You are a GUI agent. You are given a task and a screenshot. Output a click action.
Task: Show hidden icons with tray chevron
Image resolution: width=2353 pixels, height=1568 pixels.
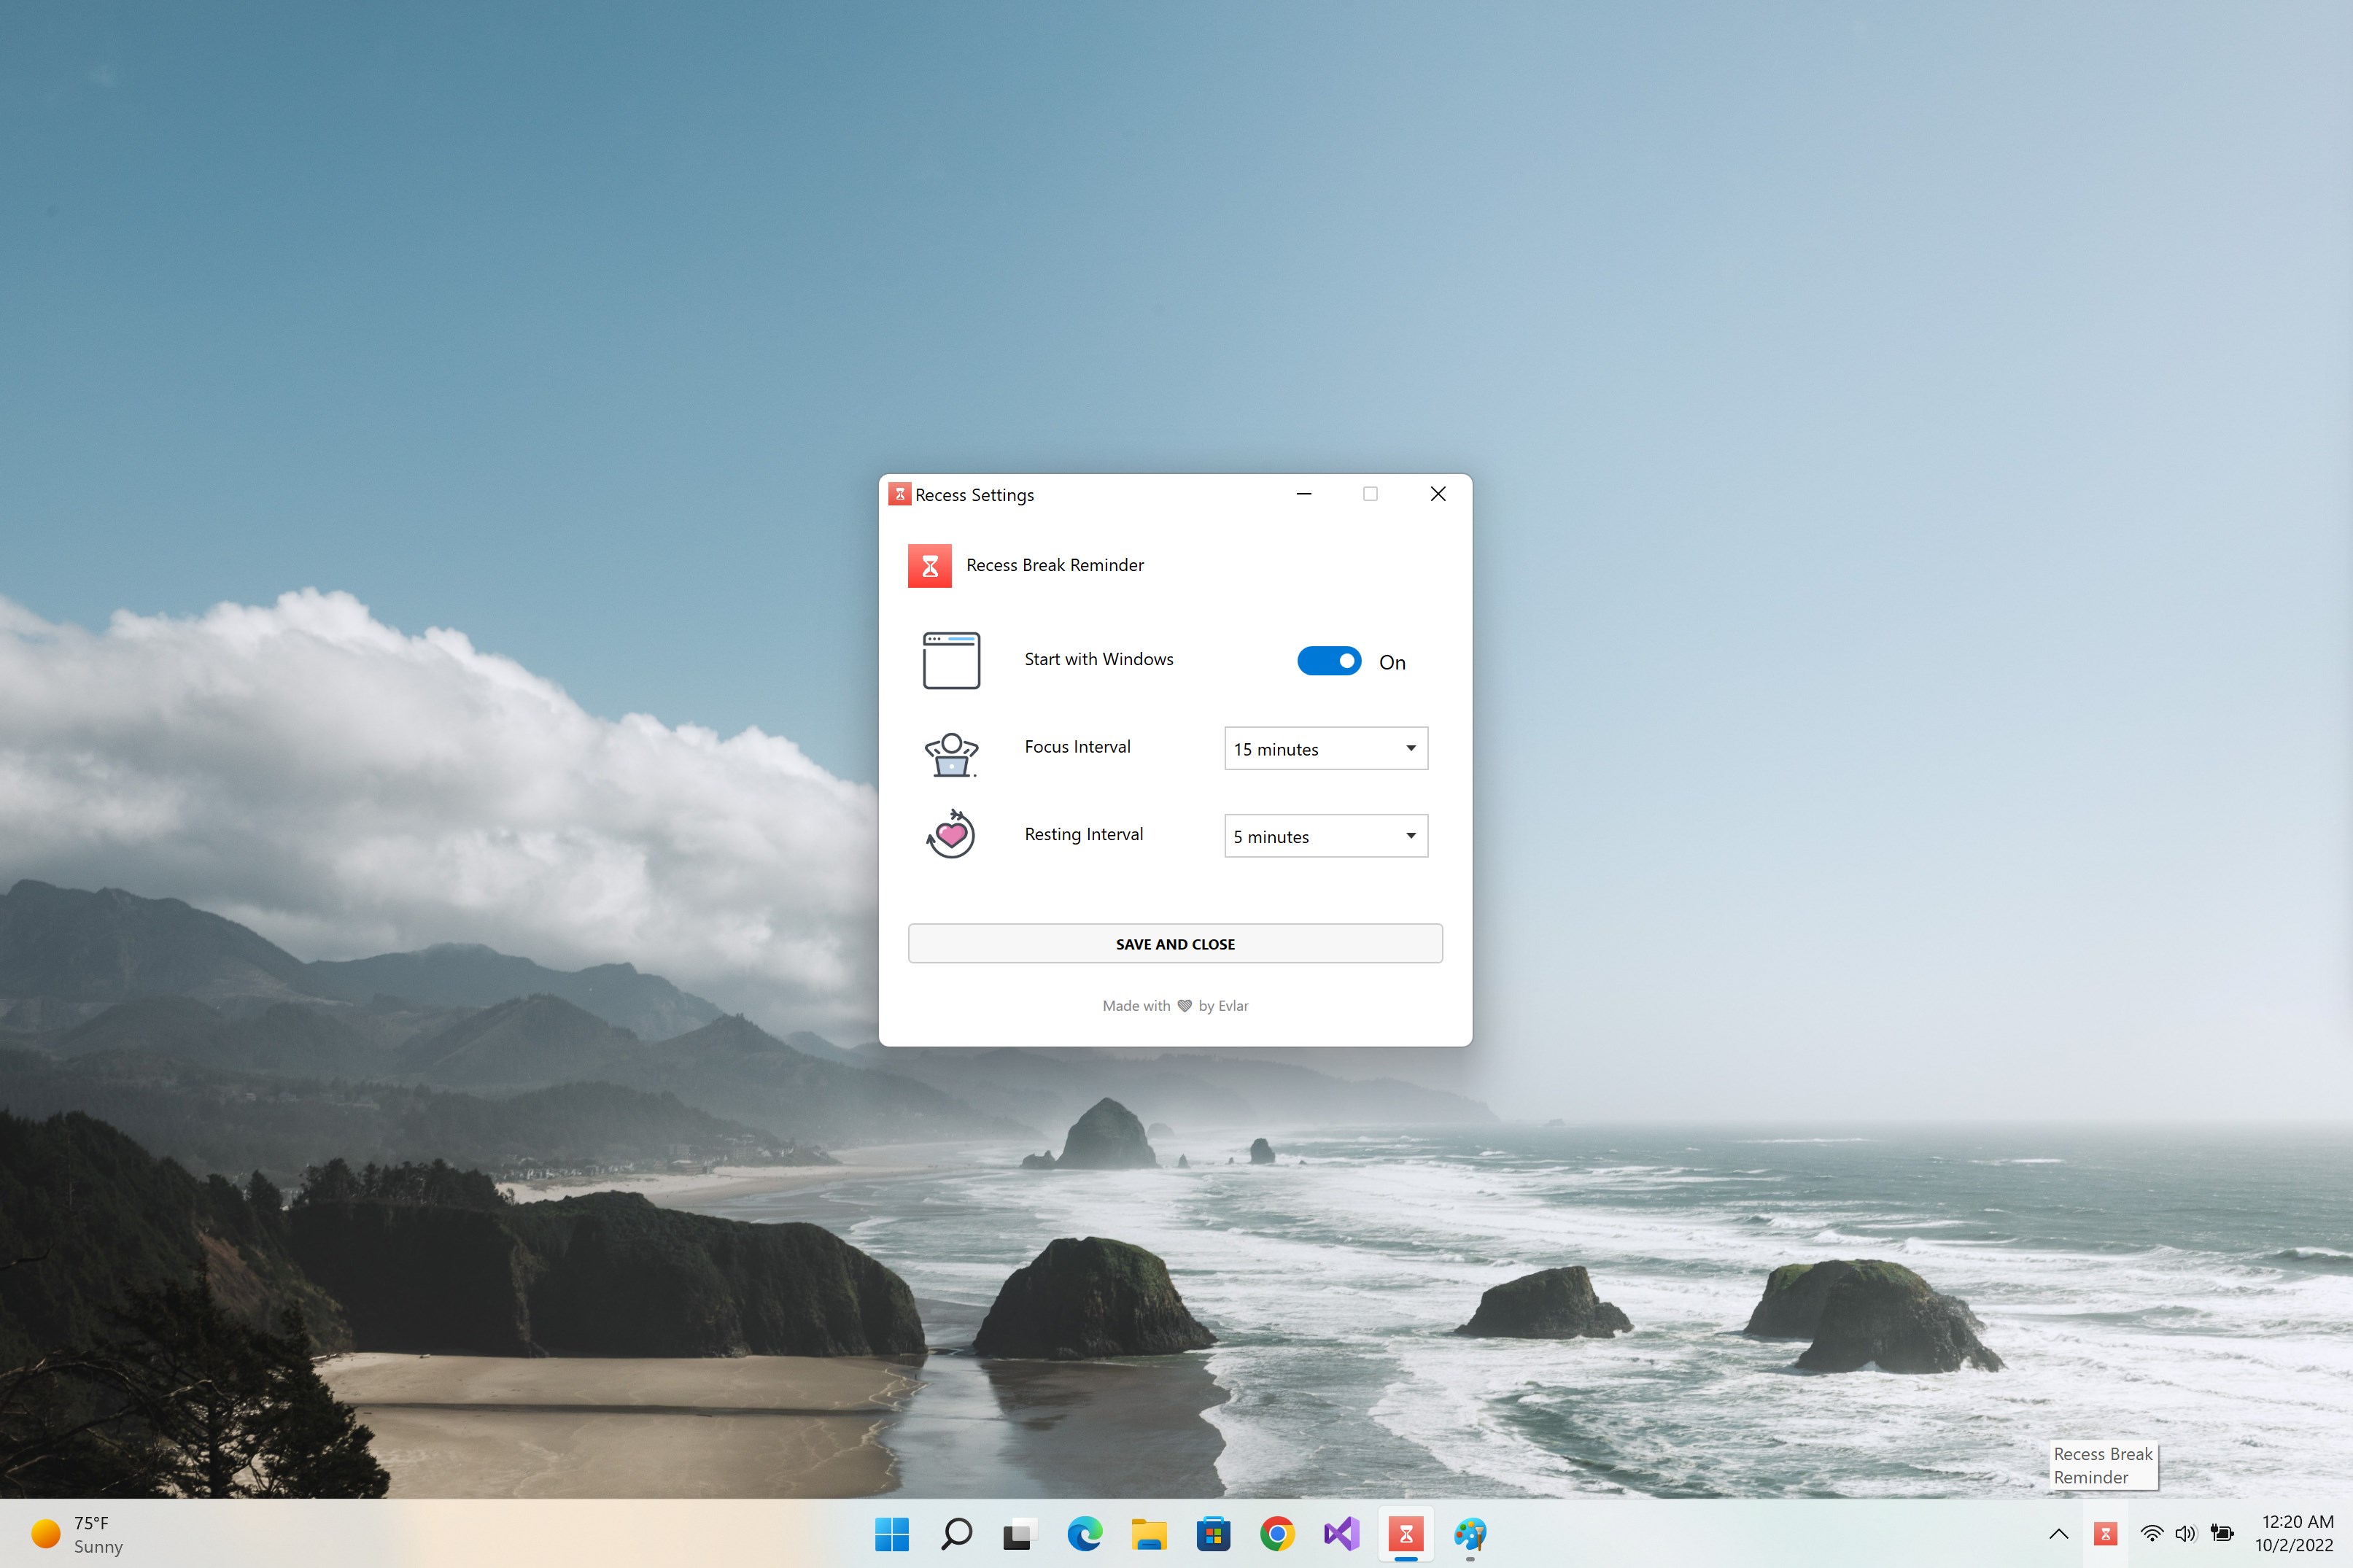pyautogui.click(x=2058, y=1533)
